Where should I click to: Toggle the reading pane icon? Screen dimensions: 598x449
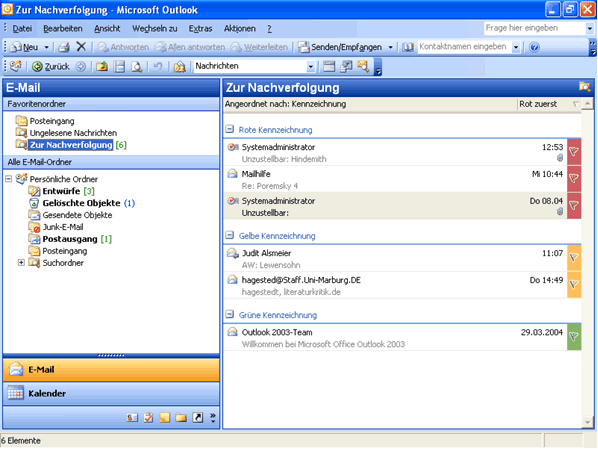120,66
